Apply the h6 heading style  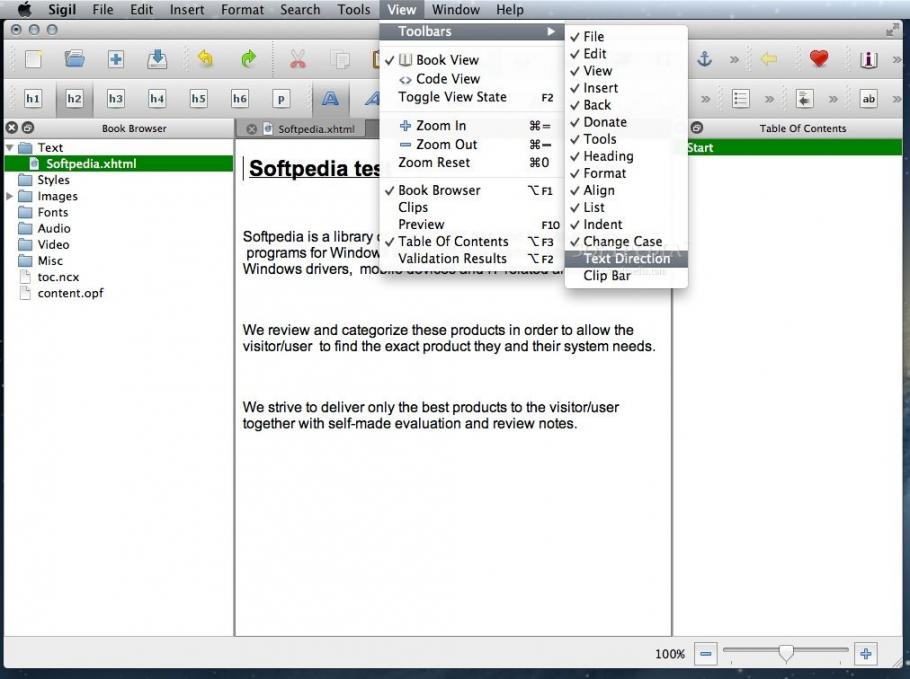coord(240,99)
